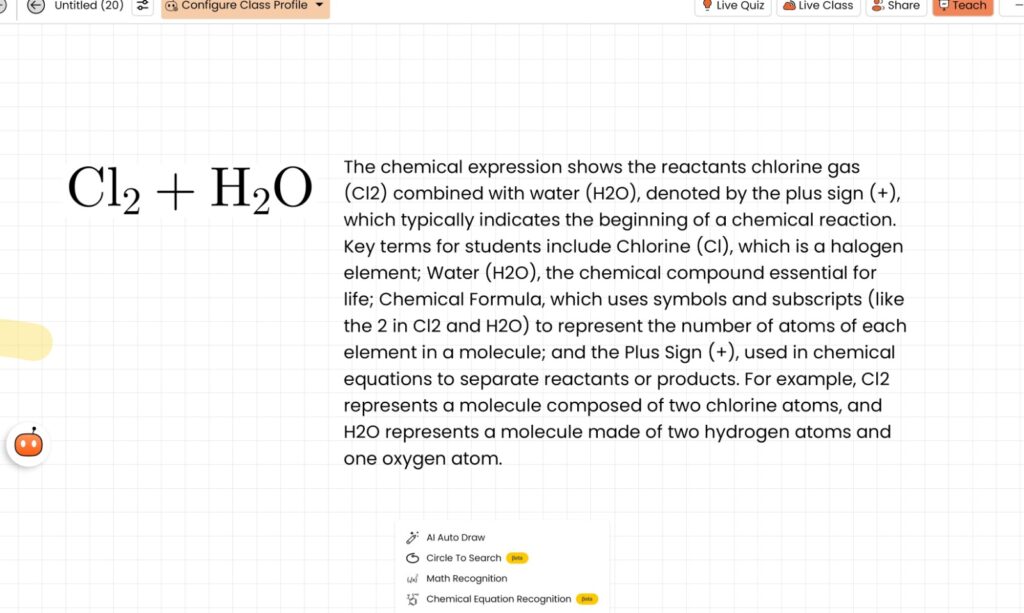The height and width of the screenshot is (613, 1024).
Task: Open the board settings sliders icon
Action: 143,6
